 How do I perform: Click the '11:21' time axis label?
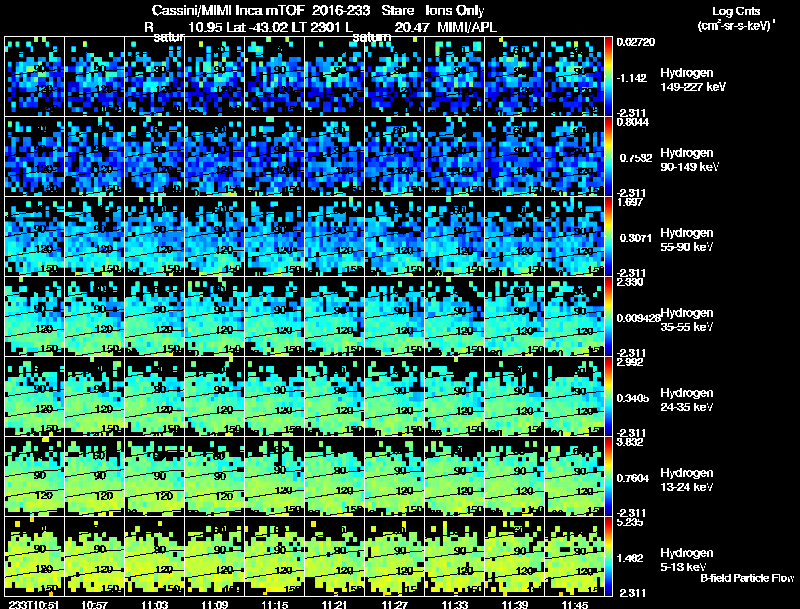pos(335,604)
